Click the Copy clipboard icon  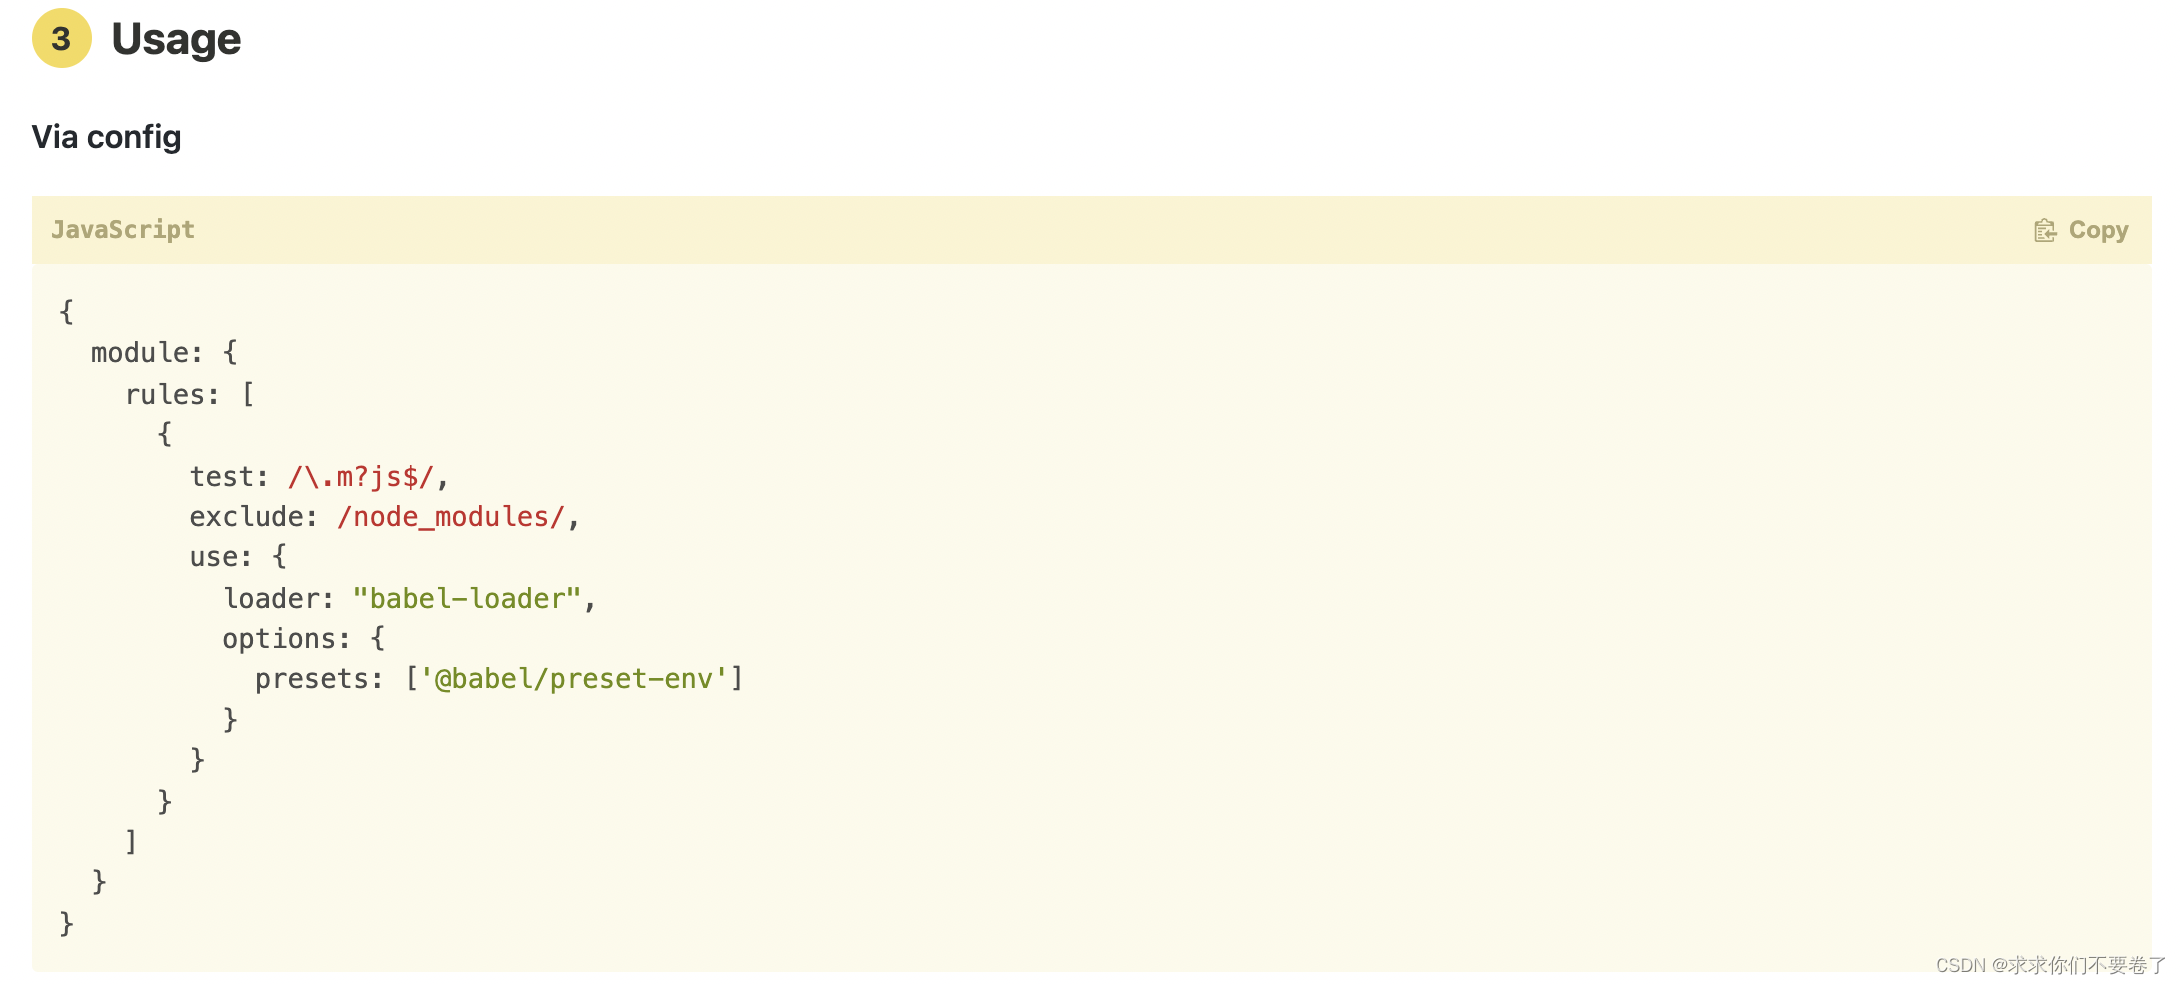2045,231
